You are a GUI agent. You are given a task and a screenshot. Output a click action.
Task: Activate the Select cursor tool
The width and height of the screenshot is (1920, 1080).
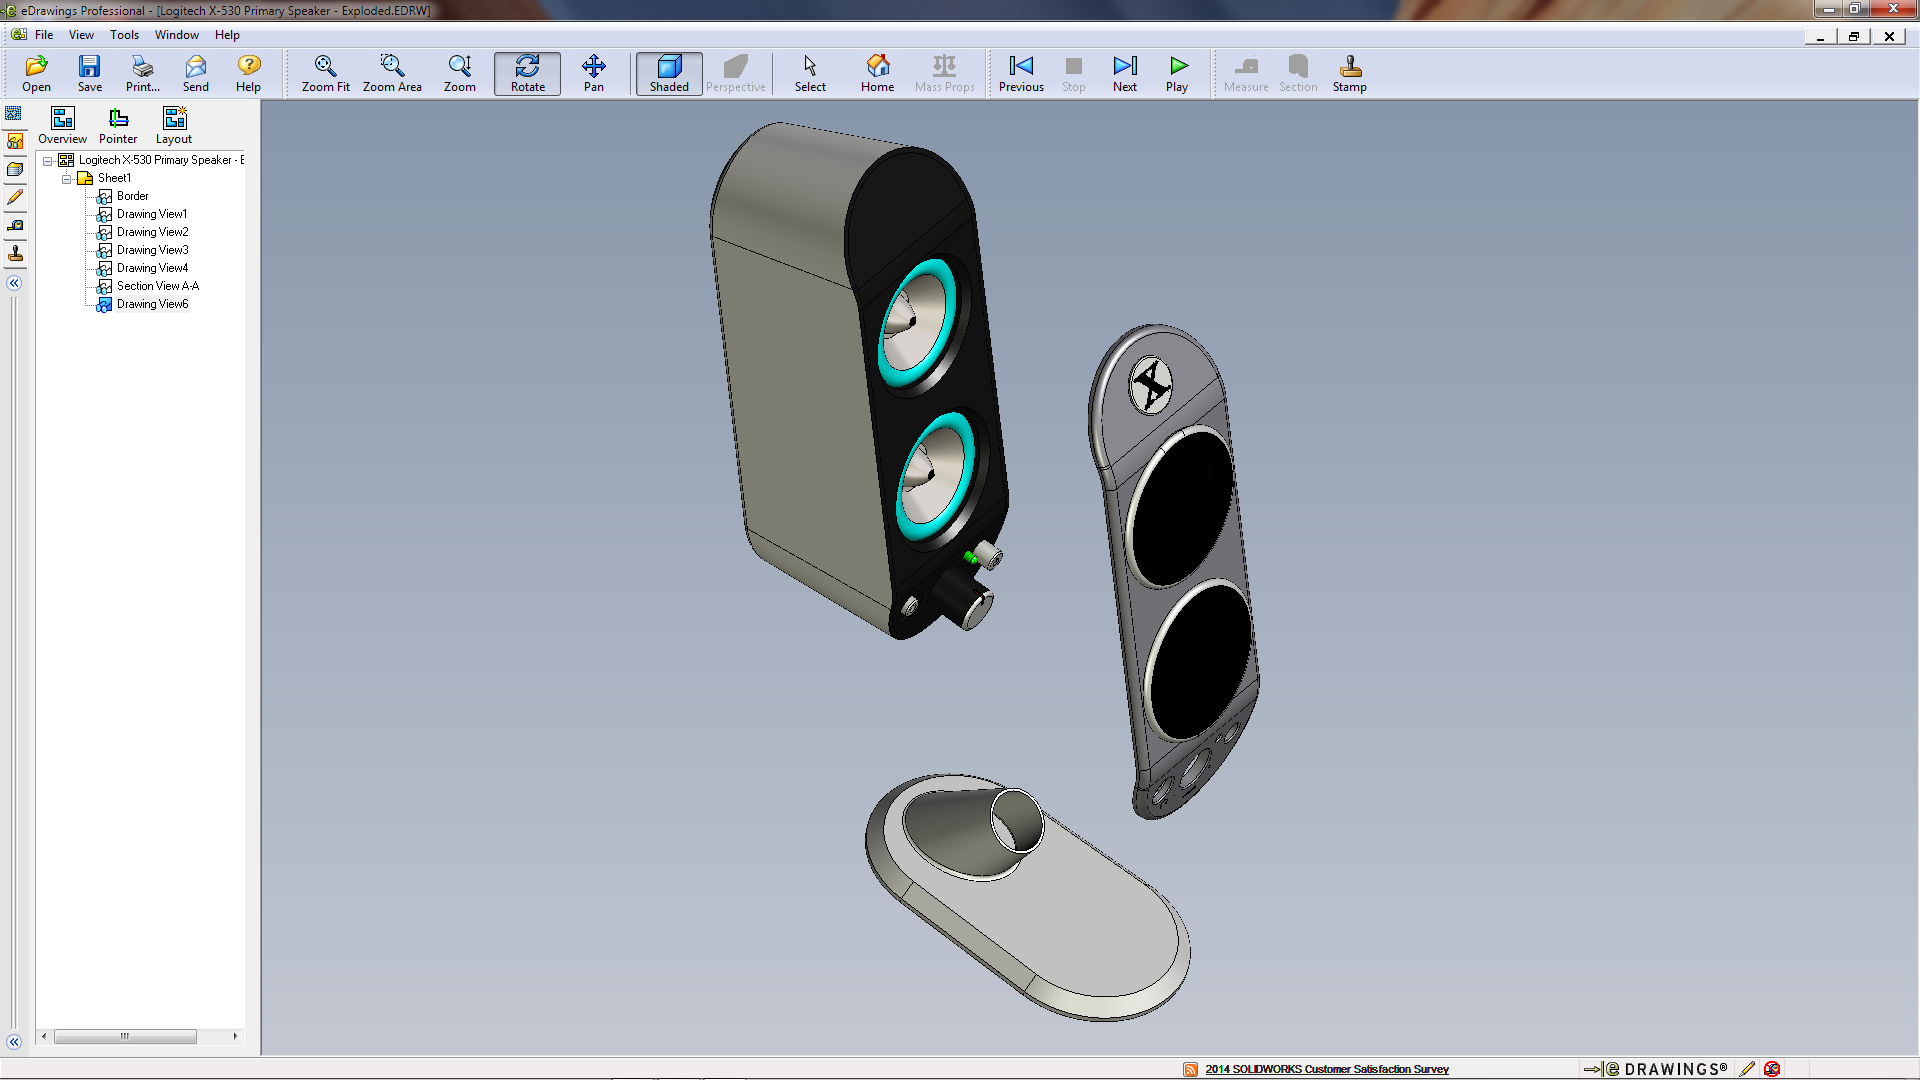(810, 66)
